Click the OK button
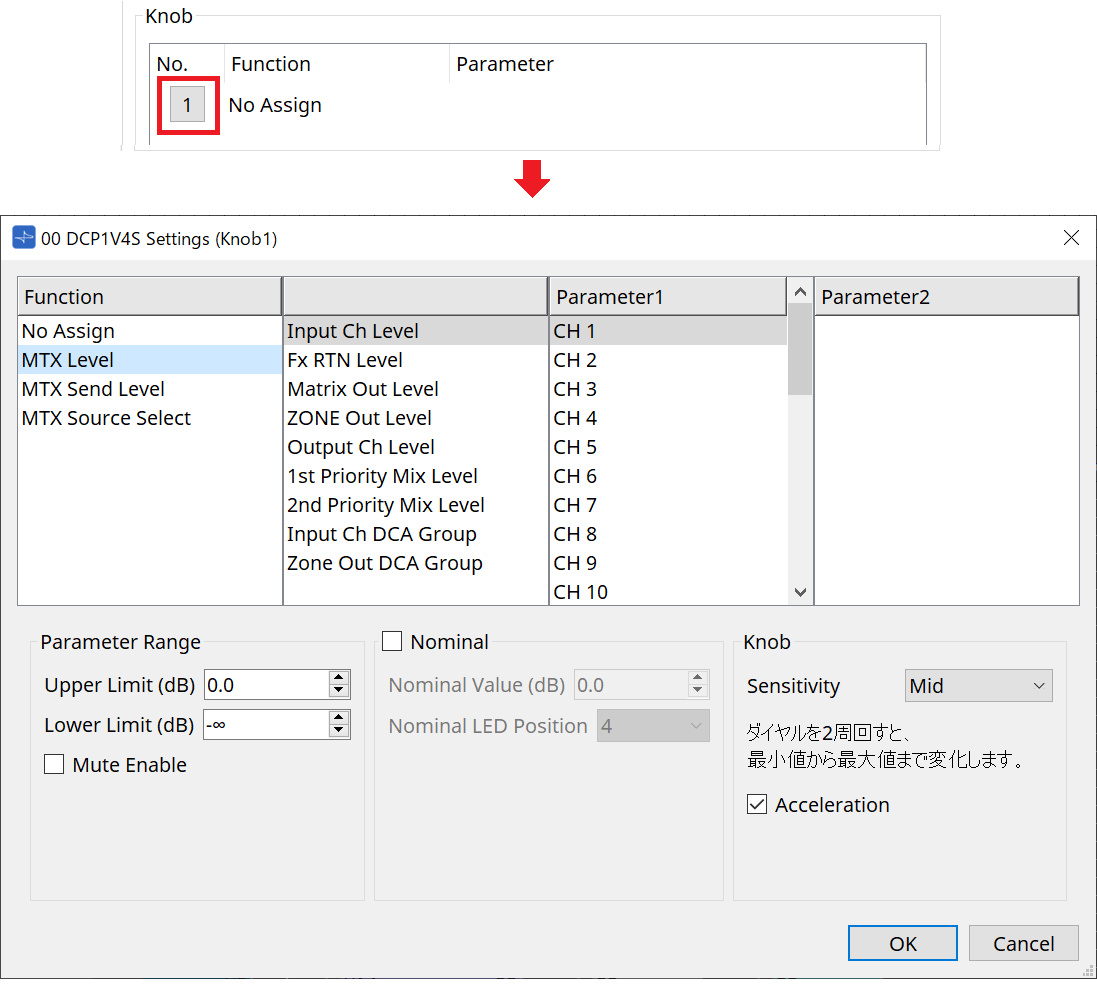This screenshot has height=986, width=1097. (x=902, y=943)
